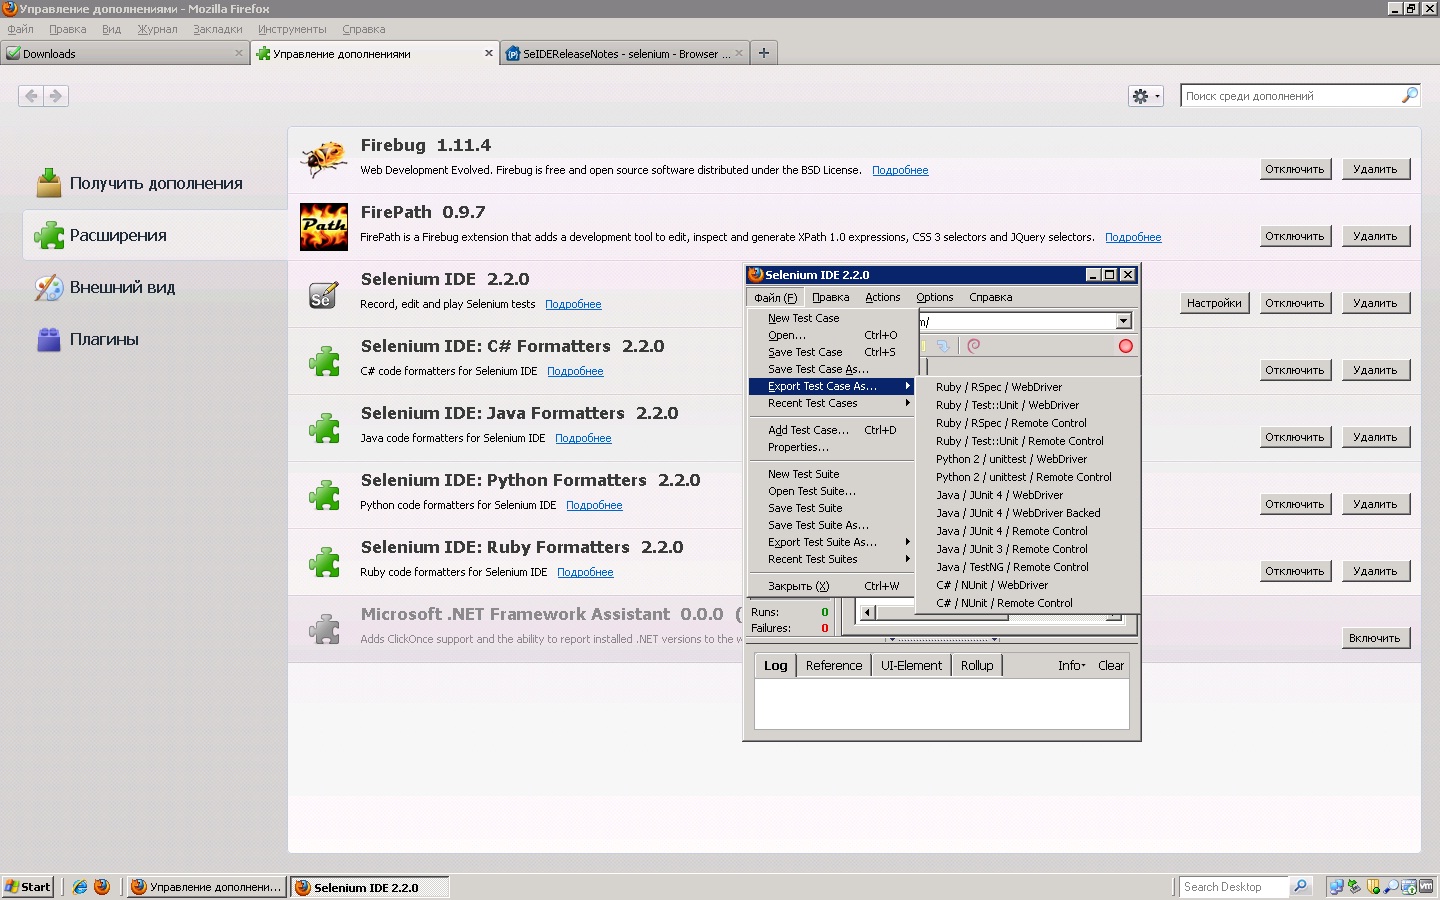Click the FirePath flame logo icon
The image size is (1440, 900).
(x=324, y=227)
